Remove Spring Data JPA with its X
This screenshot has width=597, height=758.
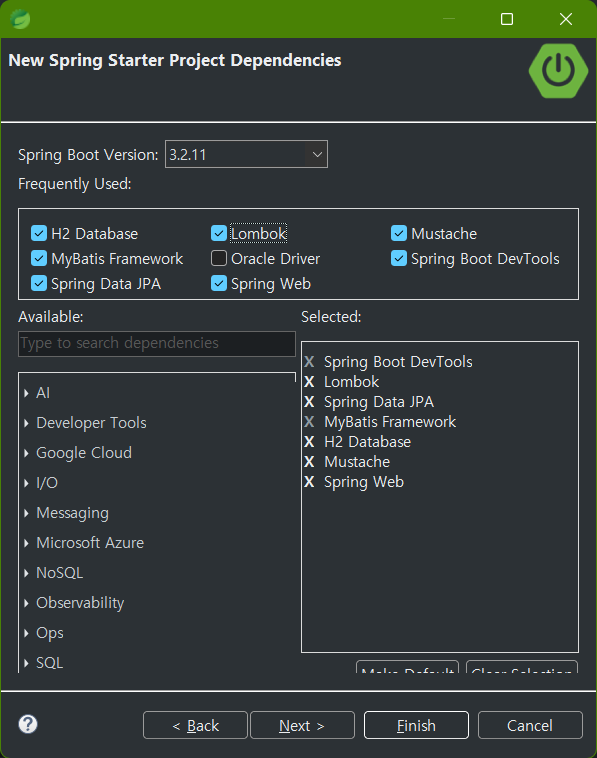(x=309, y=402)
